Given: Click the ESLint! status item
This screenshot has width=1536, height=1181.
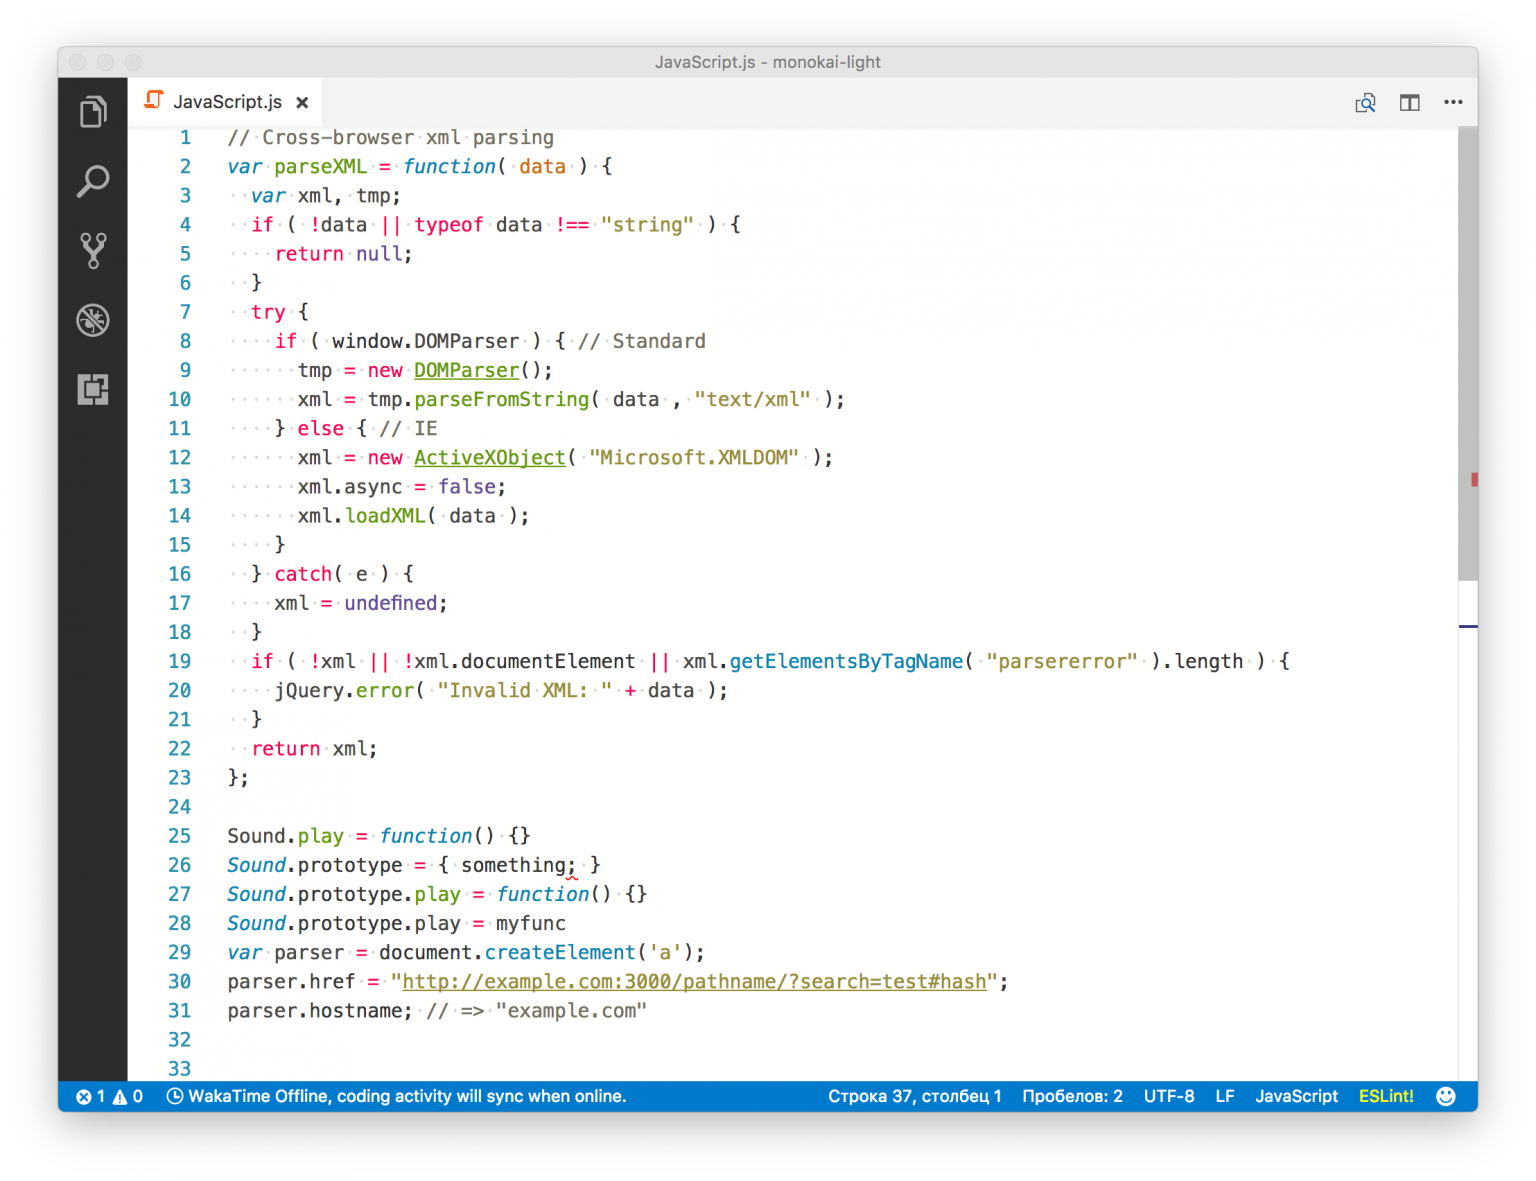Looking at the screenshot, I should pyautogui.click(x=1386, y=1096).
